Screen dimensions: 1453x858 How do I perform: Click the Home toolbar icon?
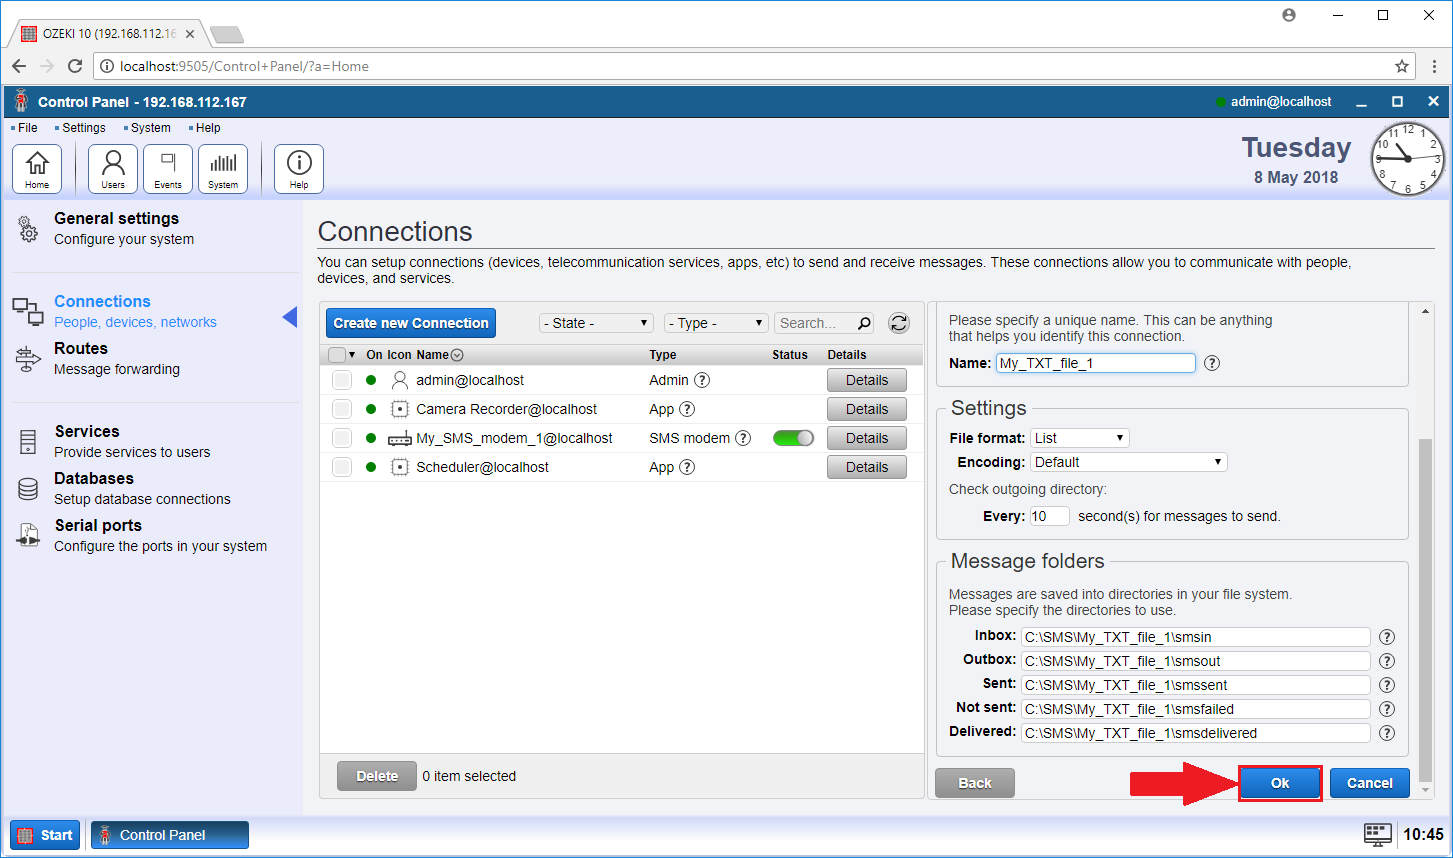[37, 168]
